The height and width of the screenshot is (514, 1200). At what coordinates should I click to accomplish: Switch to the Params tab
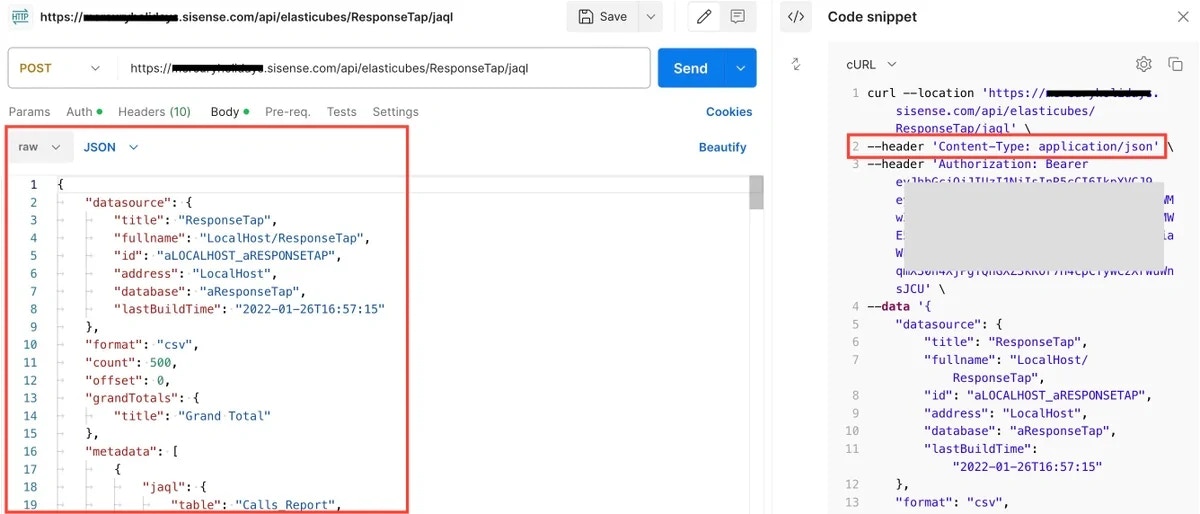tap(29, 112)
